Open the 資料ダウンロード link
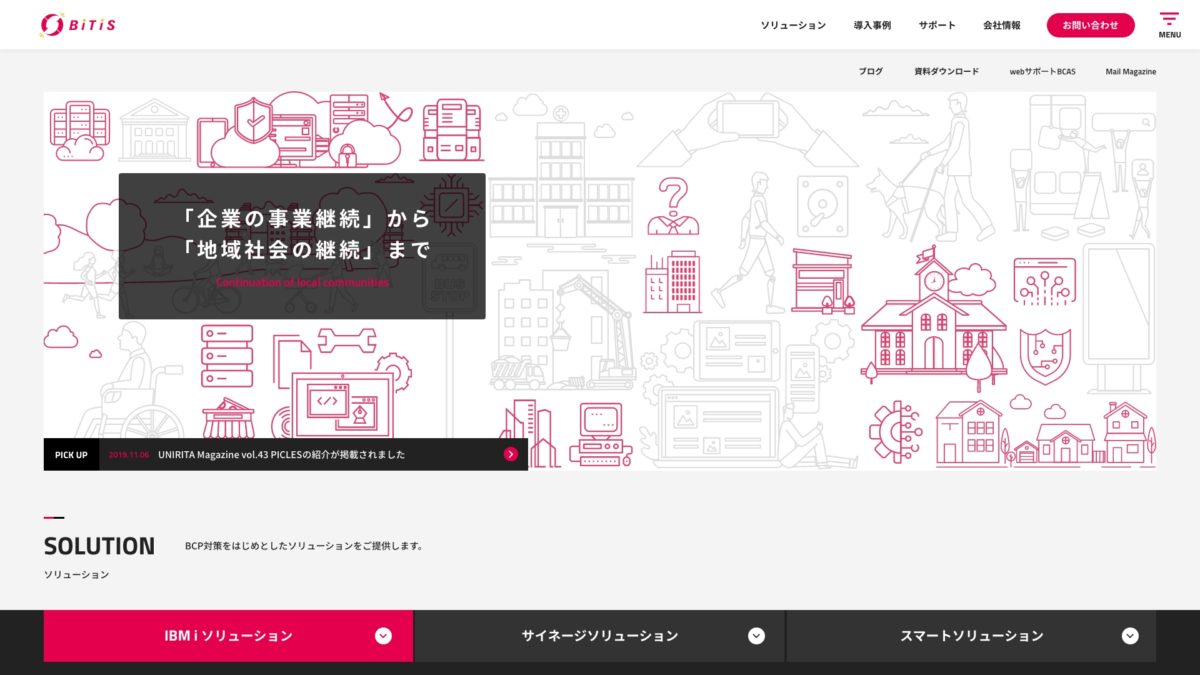Screen dimensions: 1200x675 (x=946, y=72)
